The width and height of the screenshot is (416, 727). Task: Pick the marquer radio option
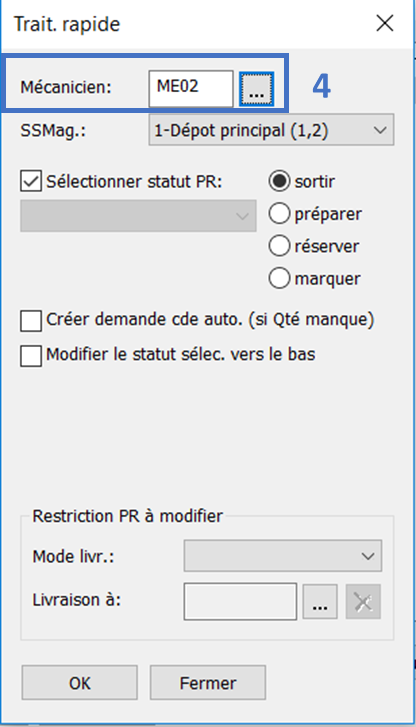(279, 278)
